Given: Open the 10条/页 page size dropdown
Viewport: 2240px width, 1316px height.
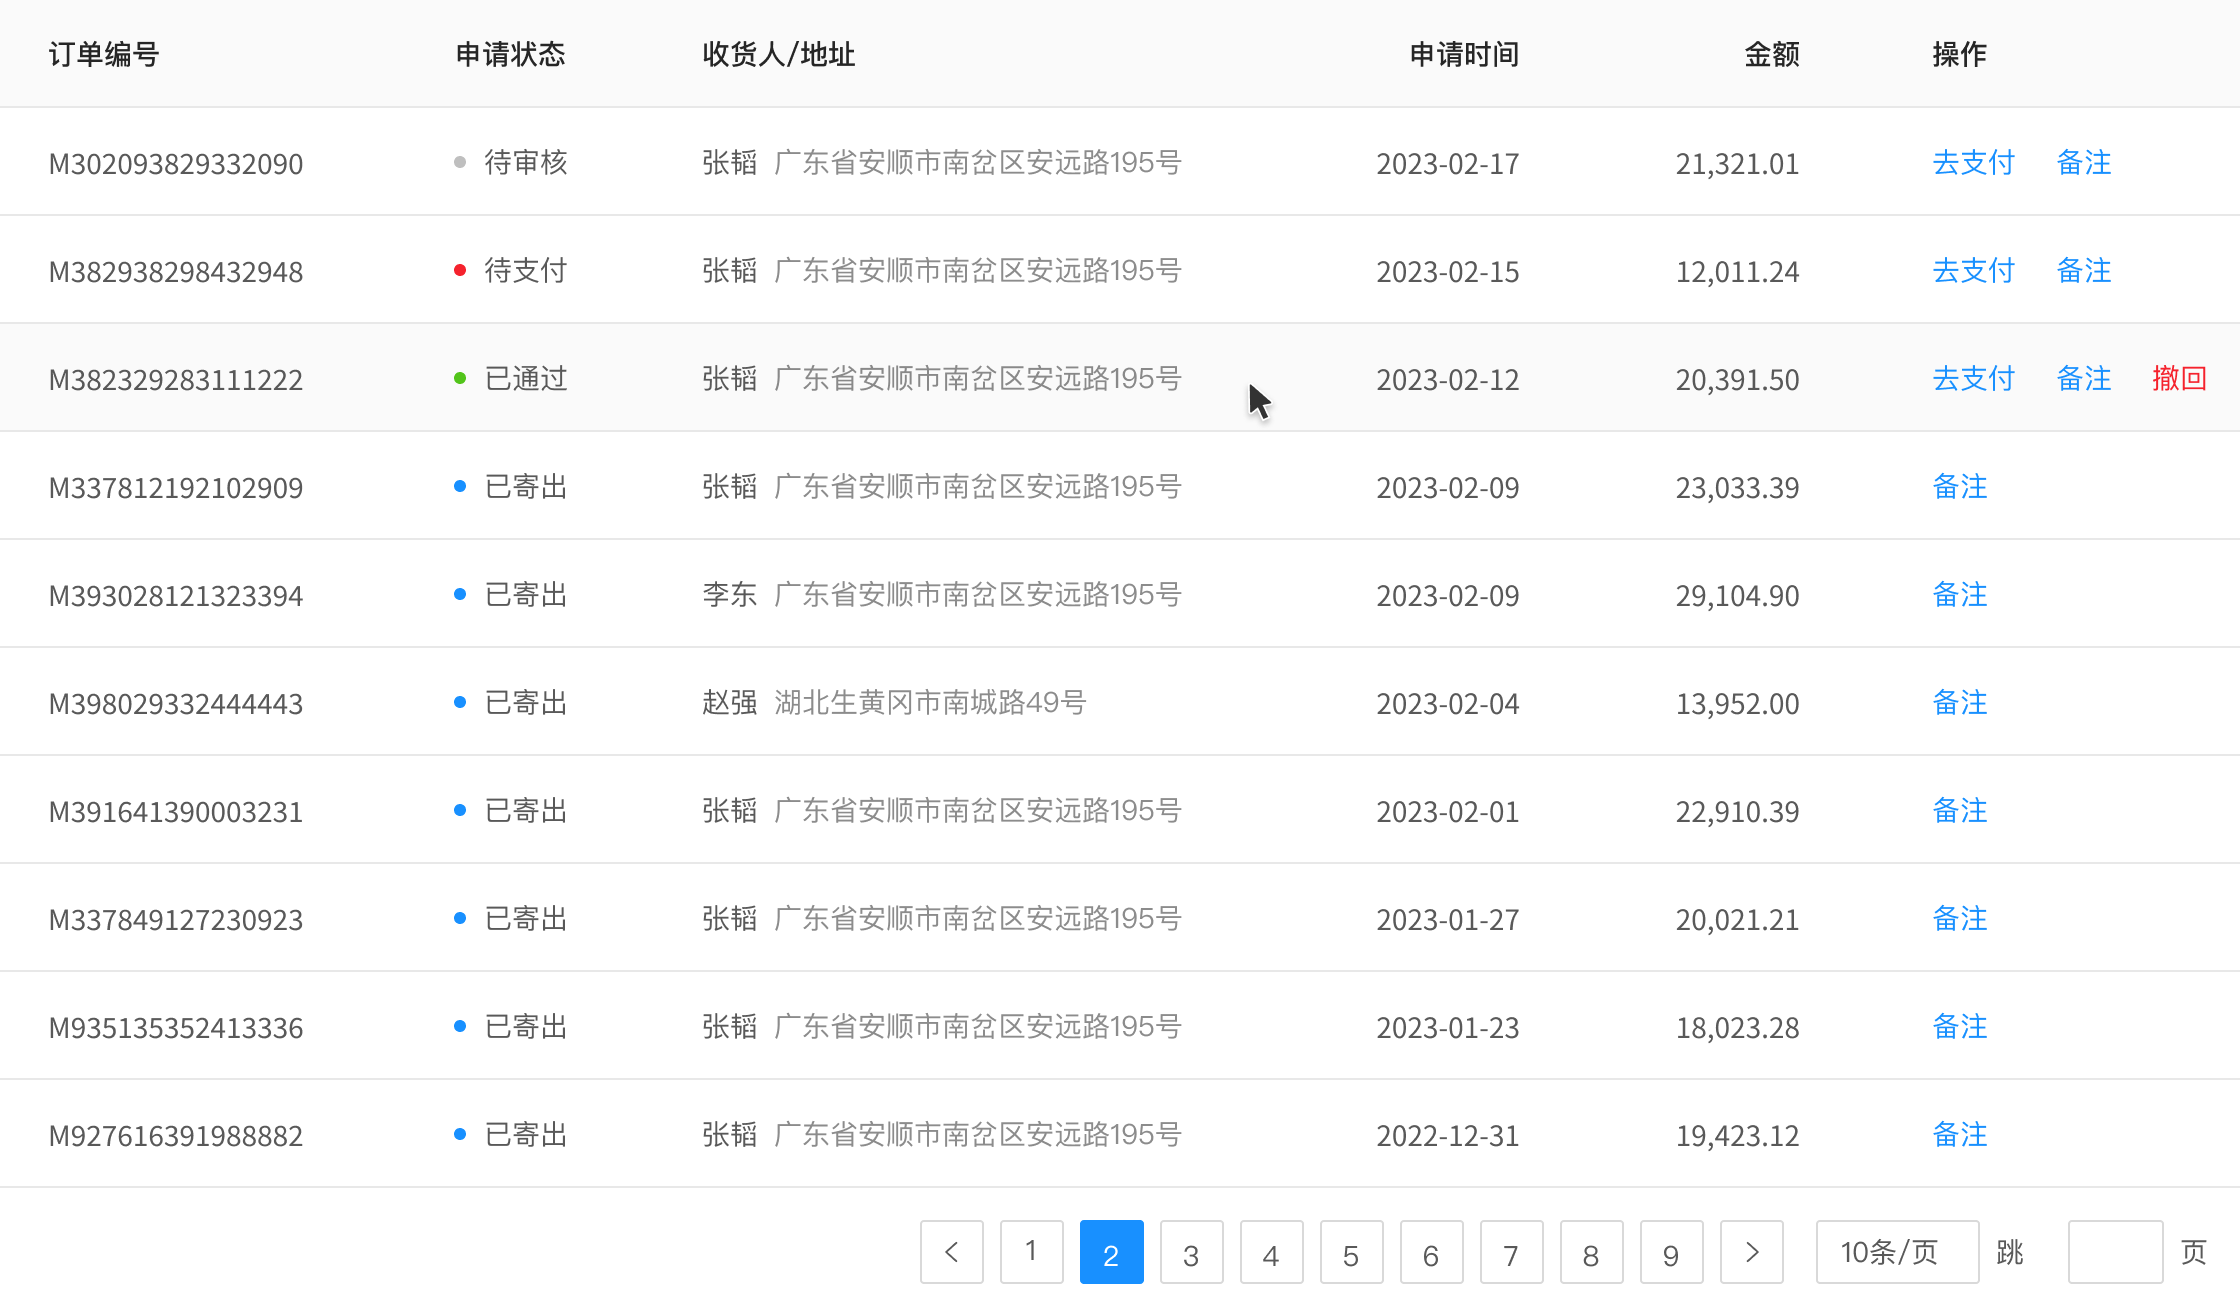Looking at the screenshot, I should click(x=1896, y=1252).
